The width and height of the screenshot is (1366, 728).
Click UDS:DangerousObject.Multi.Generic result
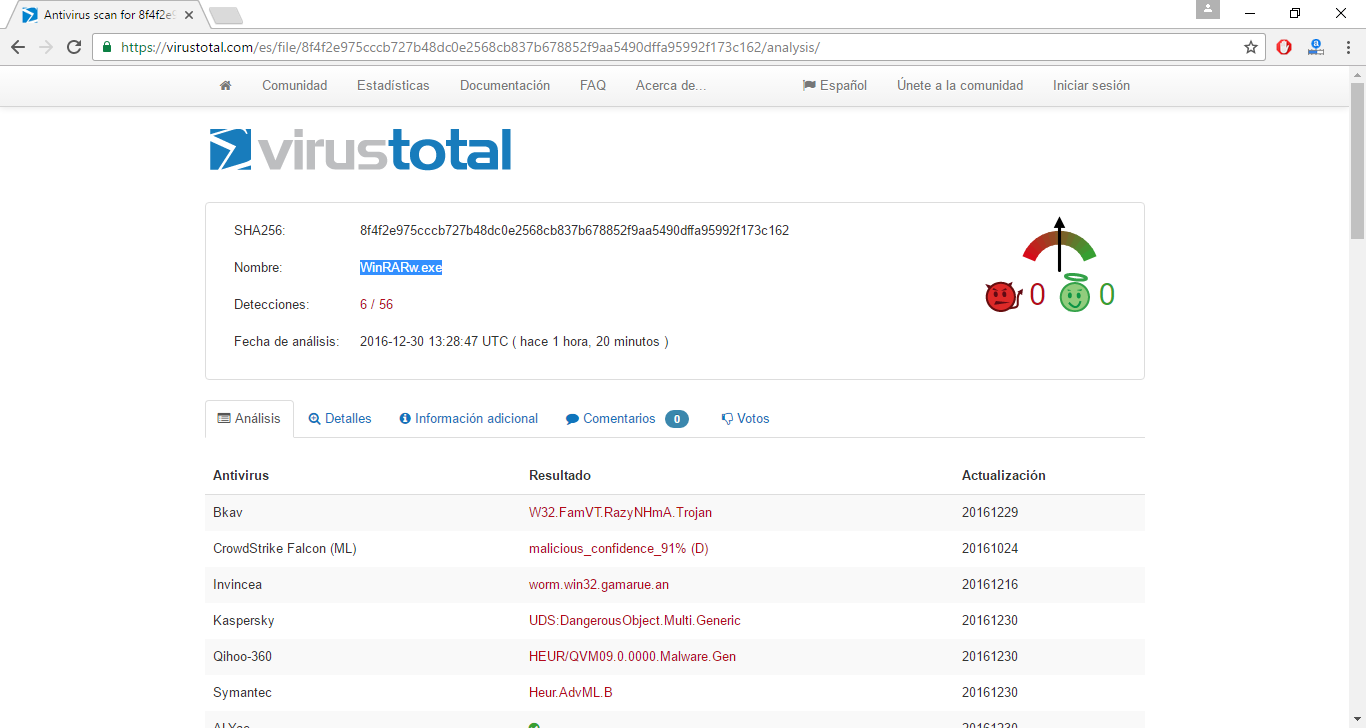[x=635, y=621]
